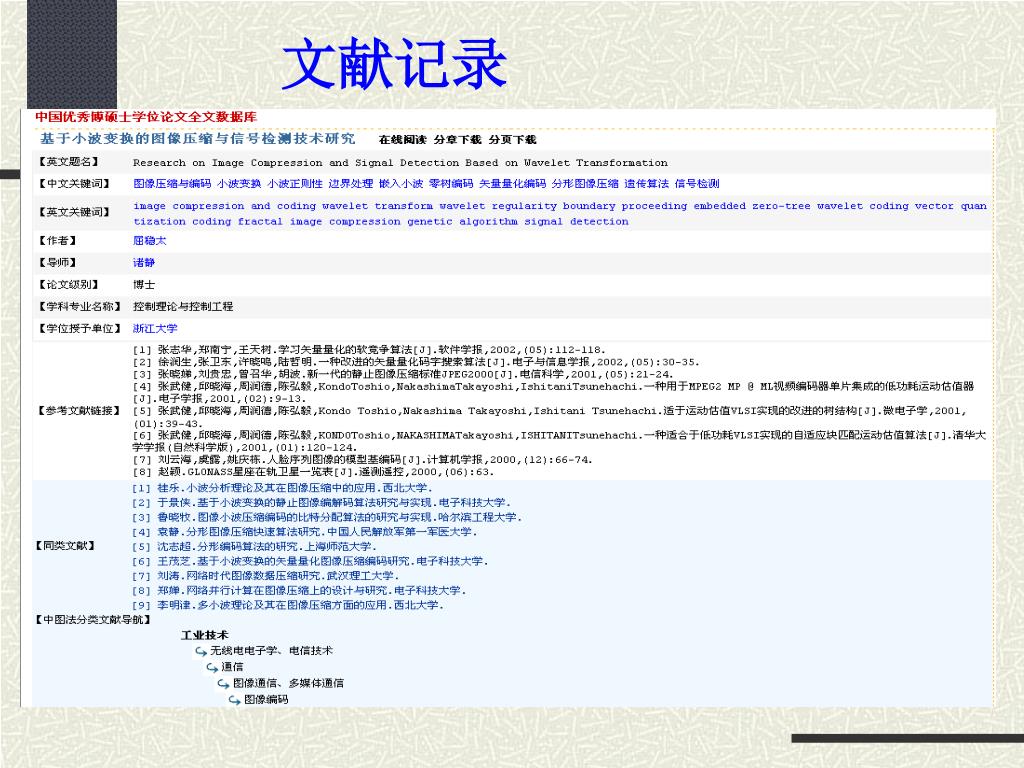Select the keyword 嵌入小波

401,184
